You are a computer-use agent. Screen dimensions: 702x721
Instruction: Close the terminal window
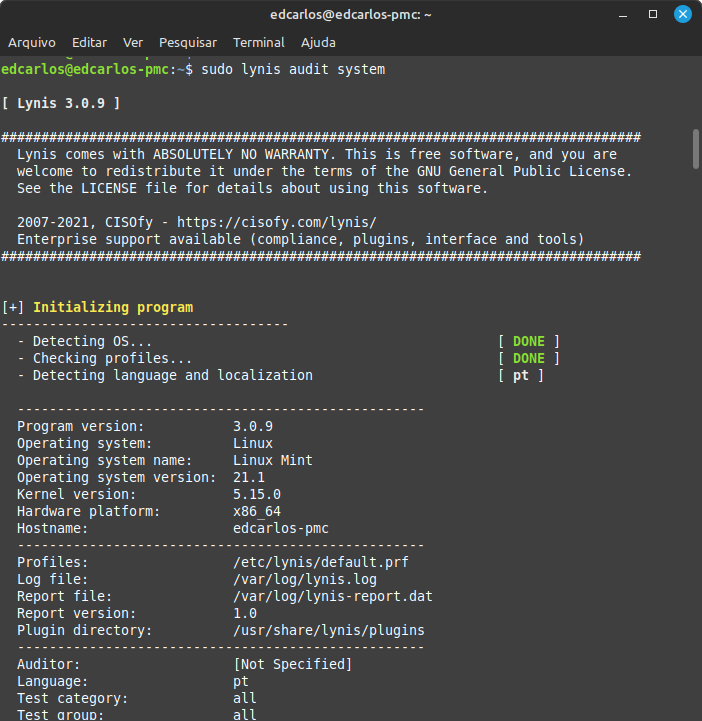click(x=682, y=14)
